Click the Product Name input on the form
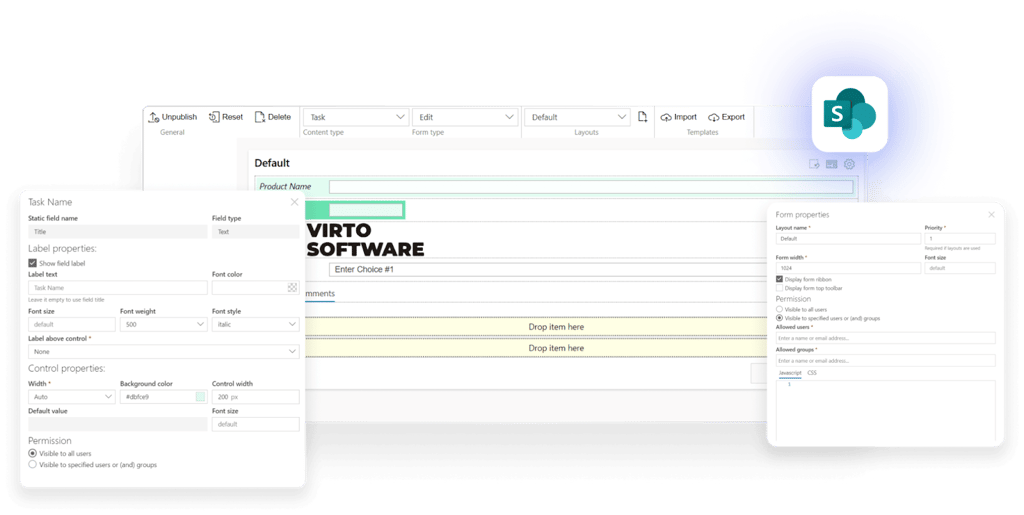 coord(591,187)
